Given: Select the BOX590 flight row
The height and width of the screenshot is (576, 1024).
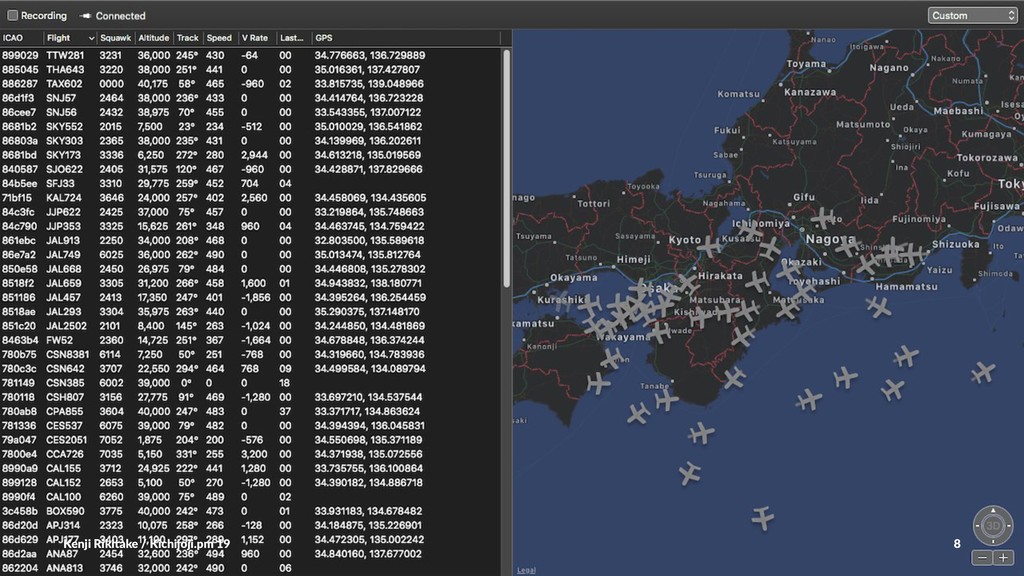Looking at the screenshot, I should click(251, 511).
